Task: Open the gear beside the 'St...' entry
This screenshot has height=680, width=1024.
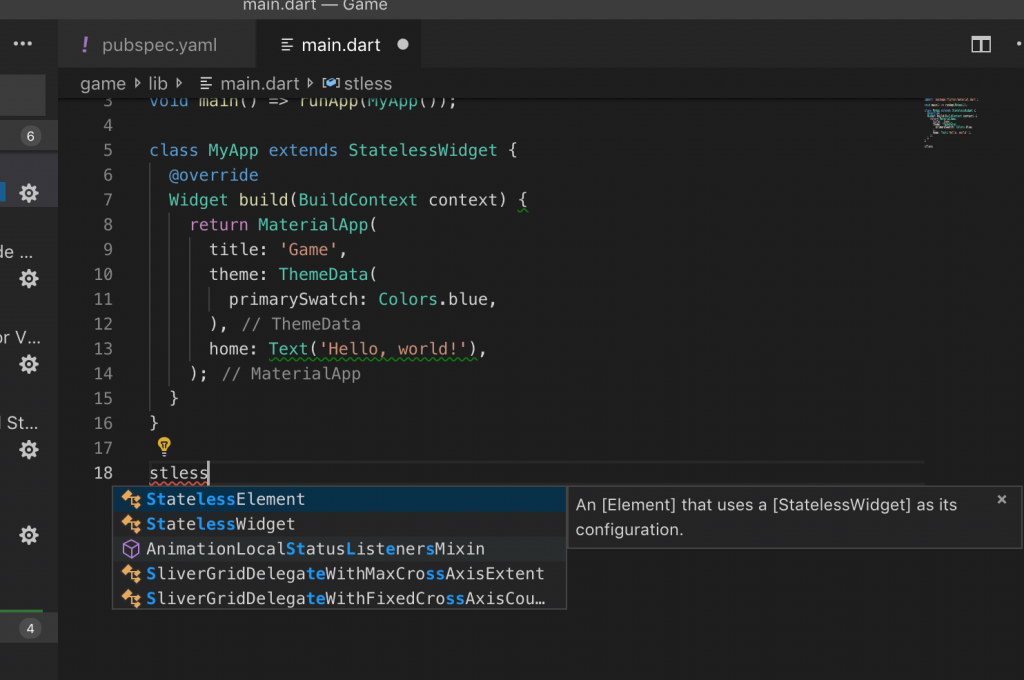Action: coord(29,450)
